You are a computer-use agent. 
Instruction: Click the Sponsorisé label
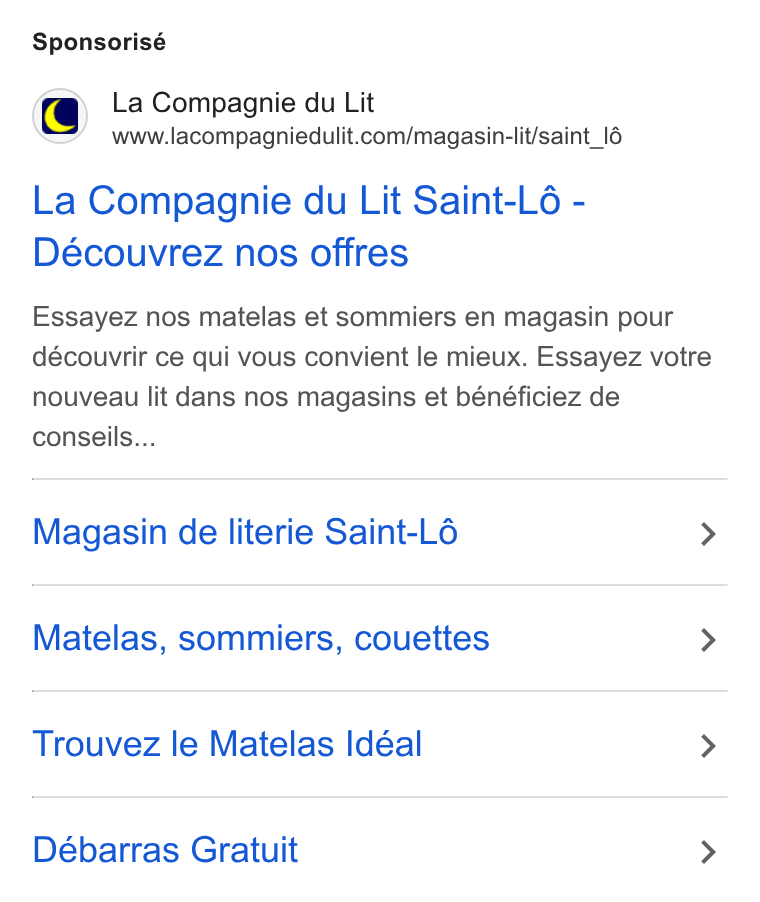99,42
